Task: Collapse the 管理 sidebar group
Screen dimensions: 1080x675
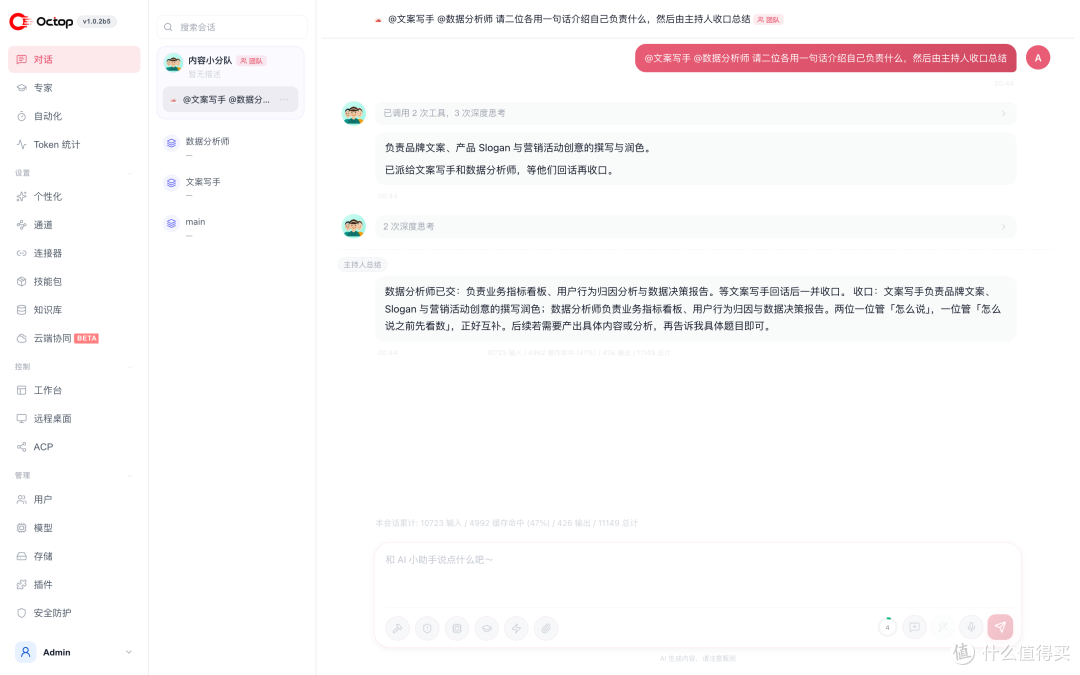Action: point(129,475)
